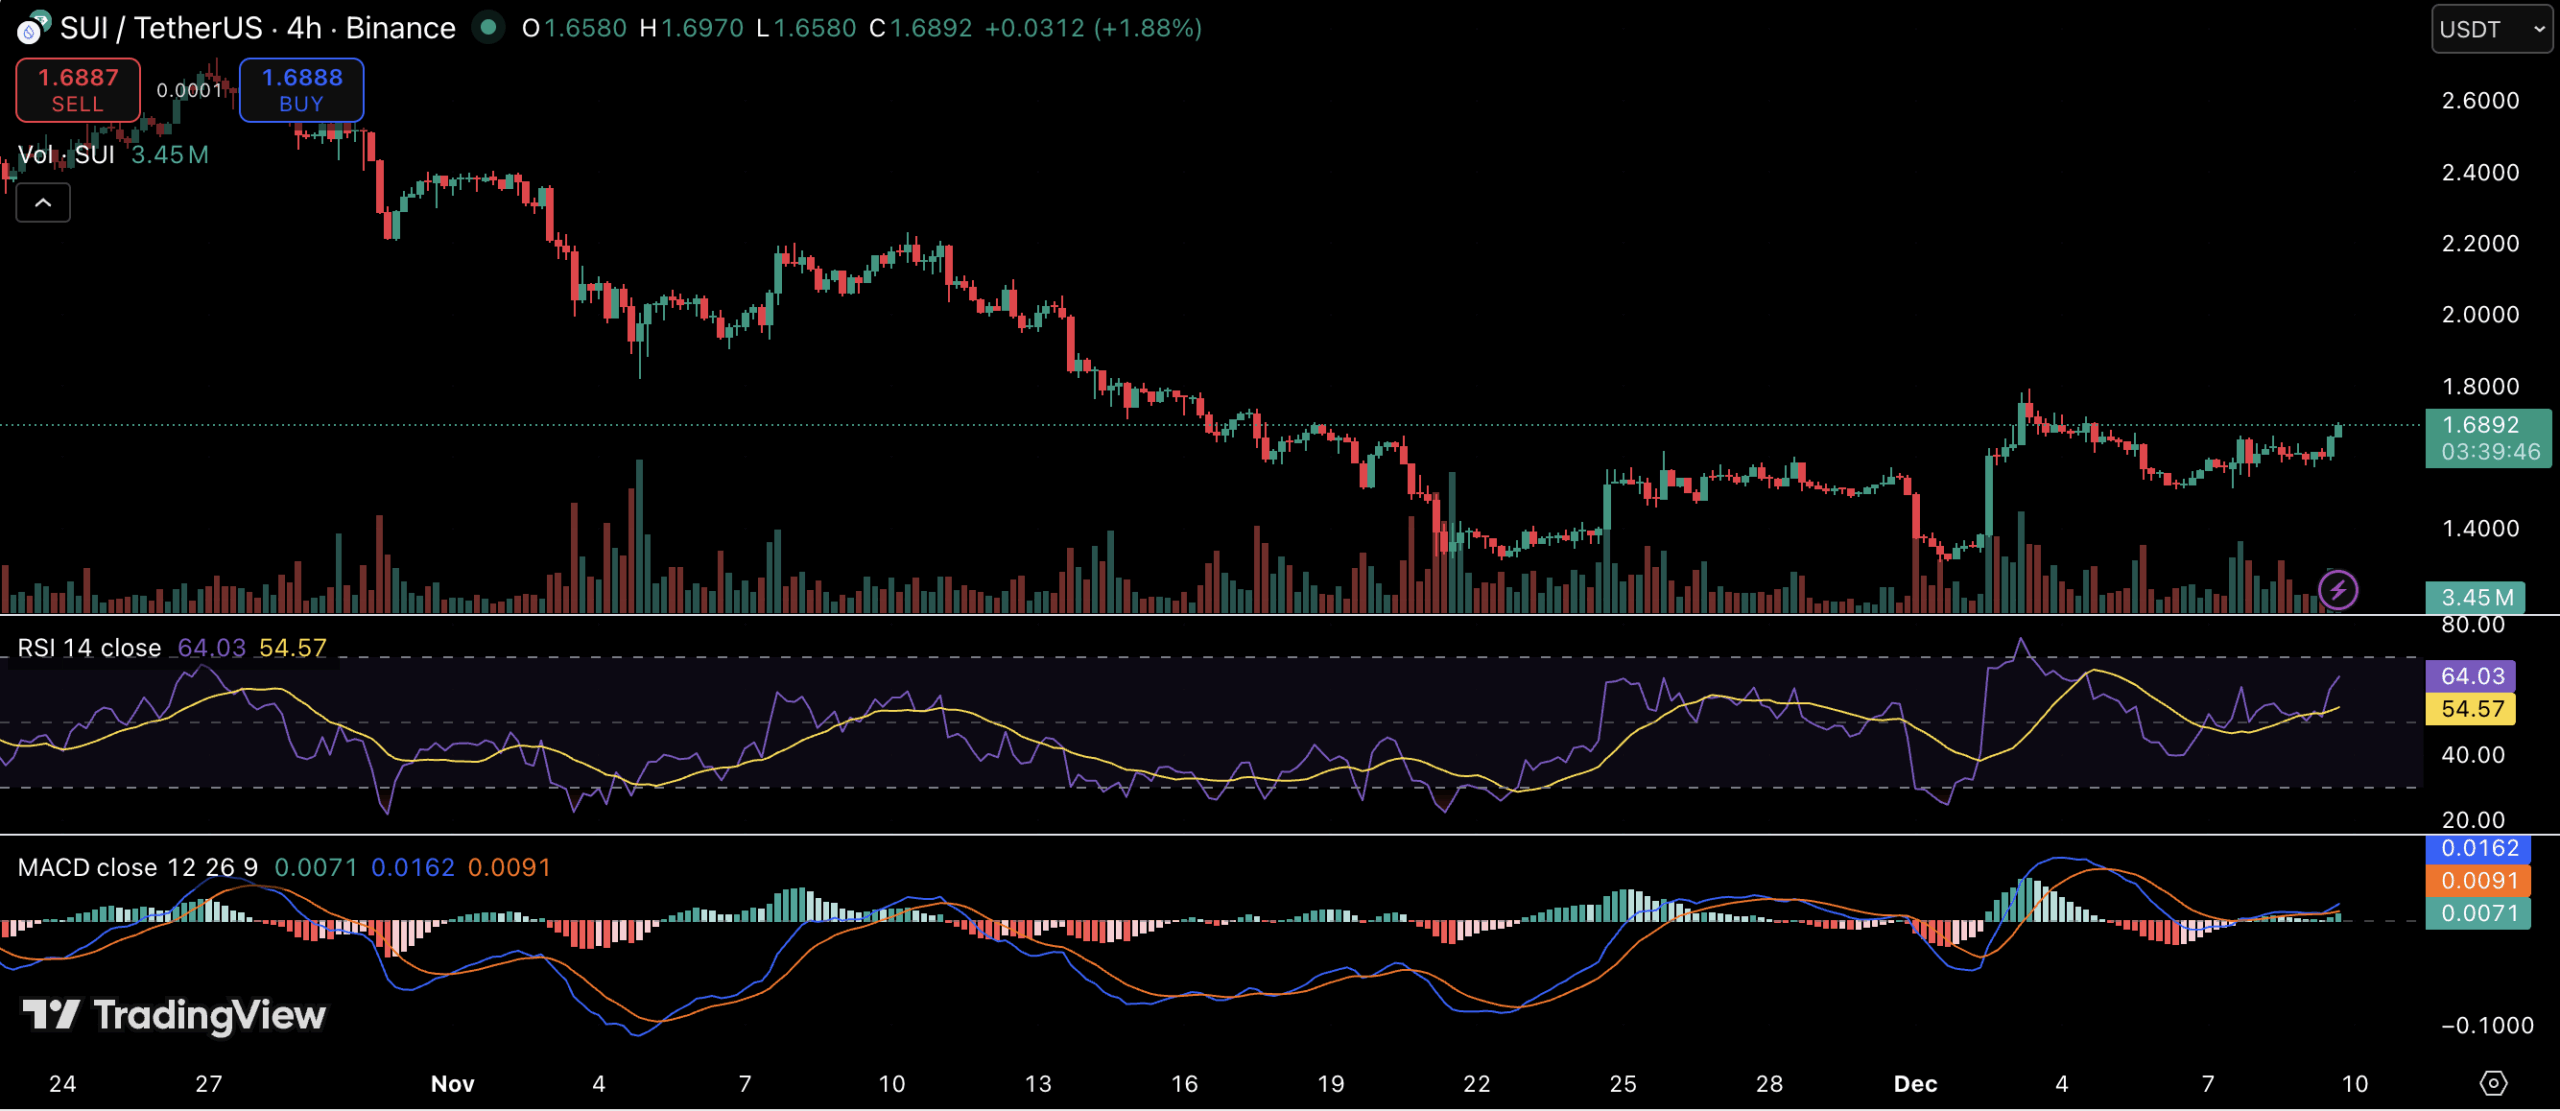Viewport: 2560px width, 1111px height.
Task: Click the blue MACD value tag 0.0162
Action: point(2478,848)
